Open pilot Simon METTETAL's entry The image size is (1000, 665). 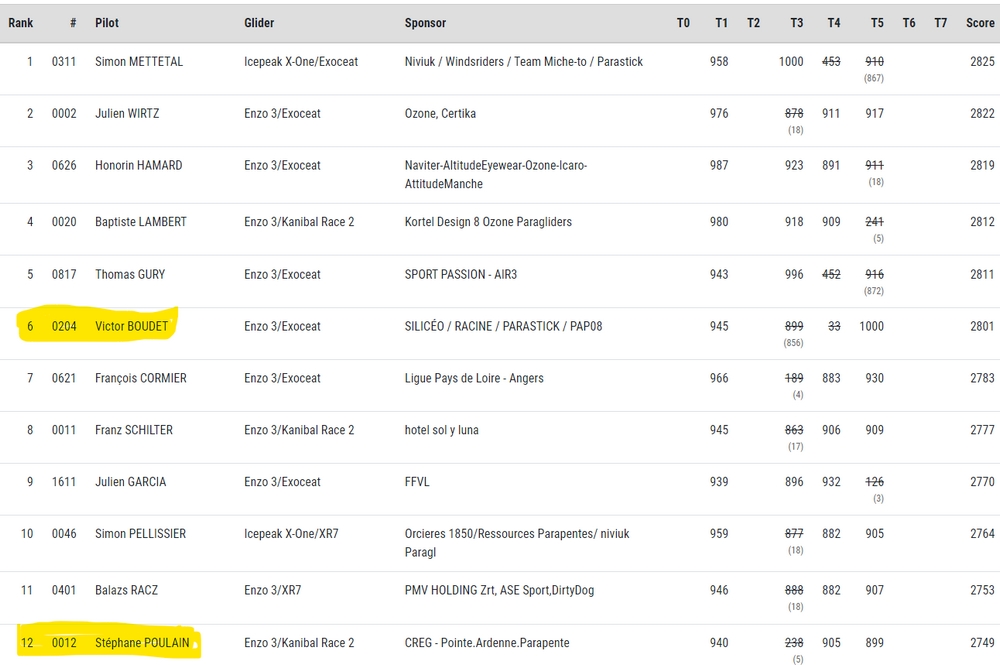(x=139, y=62)
